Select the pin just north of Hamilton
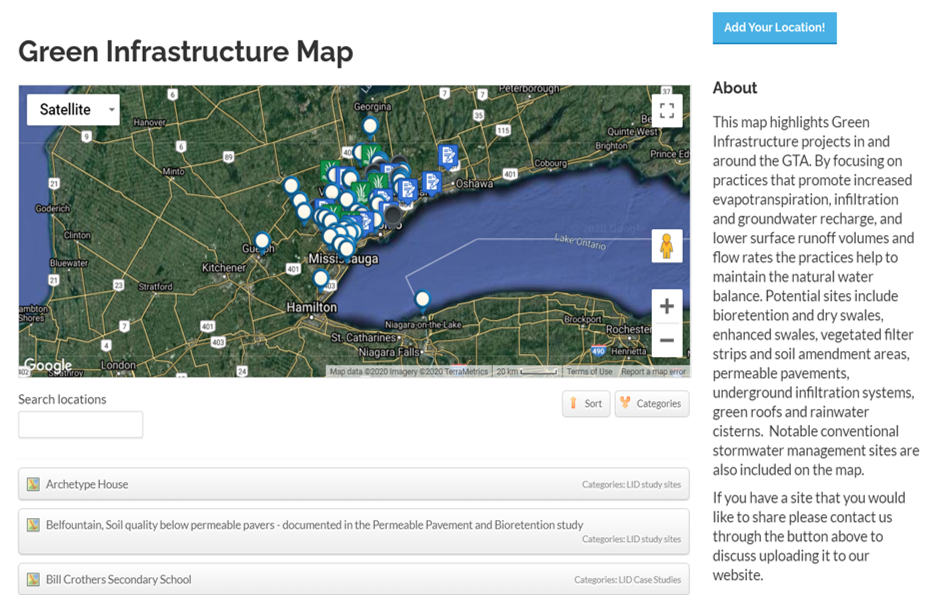931x595 pixels. [x=320, y=278]
